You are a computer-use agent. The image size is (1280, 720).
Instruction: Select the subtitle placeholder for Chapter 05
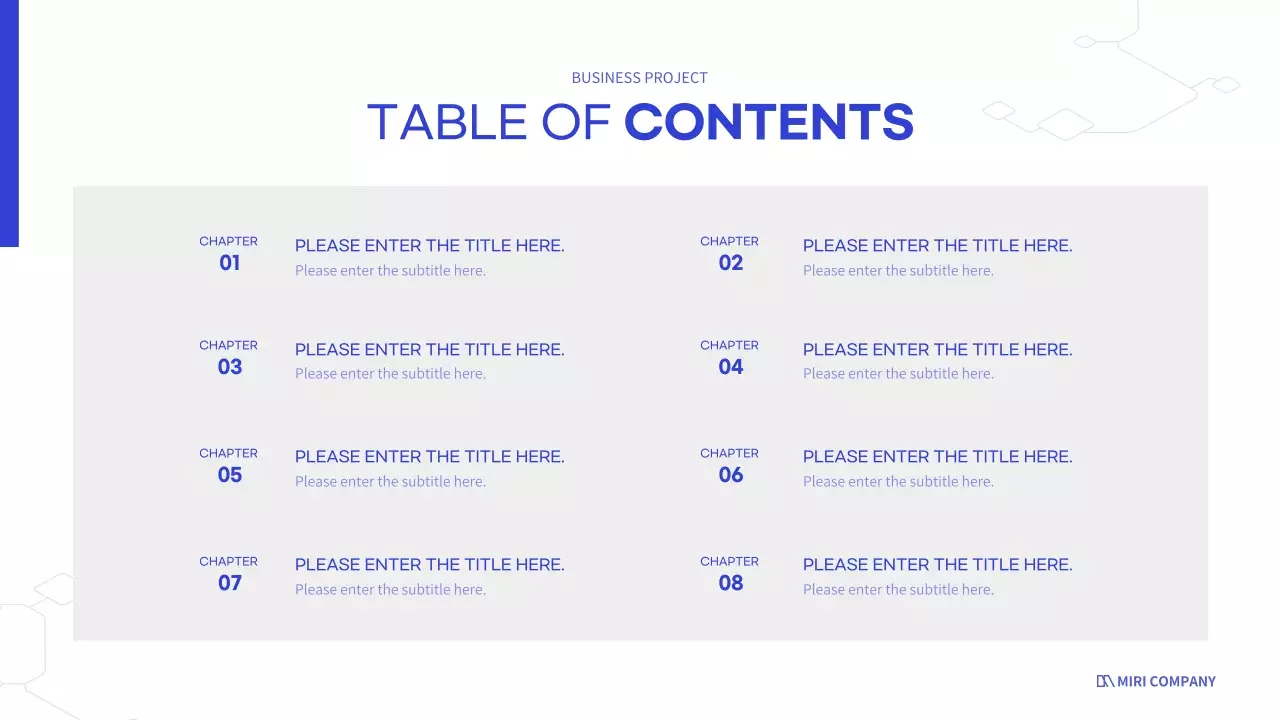[x=390, y=482]
